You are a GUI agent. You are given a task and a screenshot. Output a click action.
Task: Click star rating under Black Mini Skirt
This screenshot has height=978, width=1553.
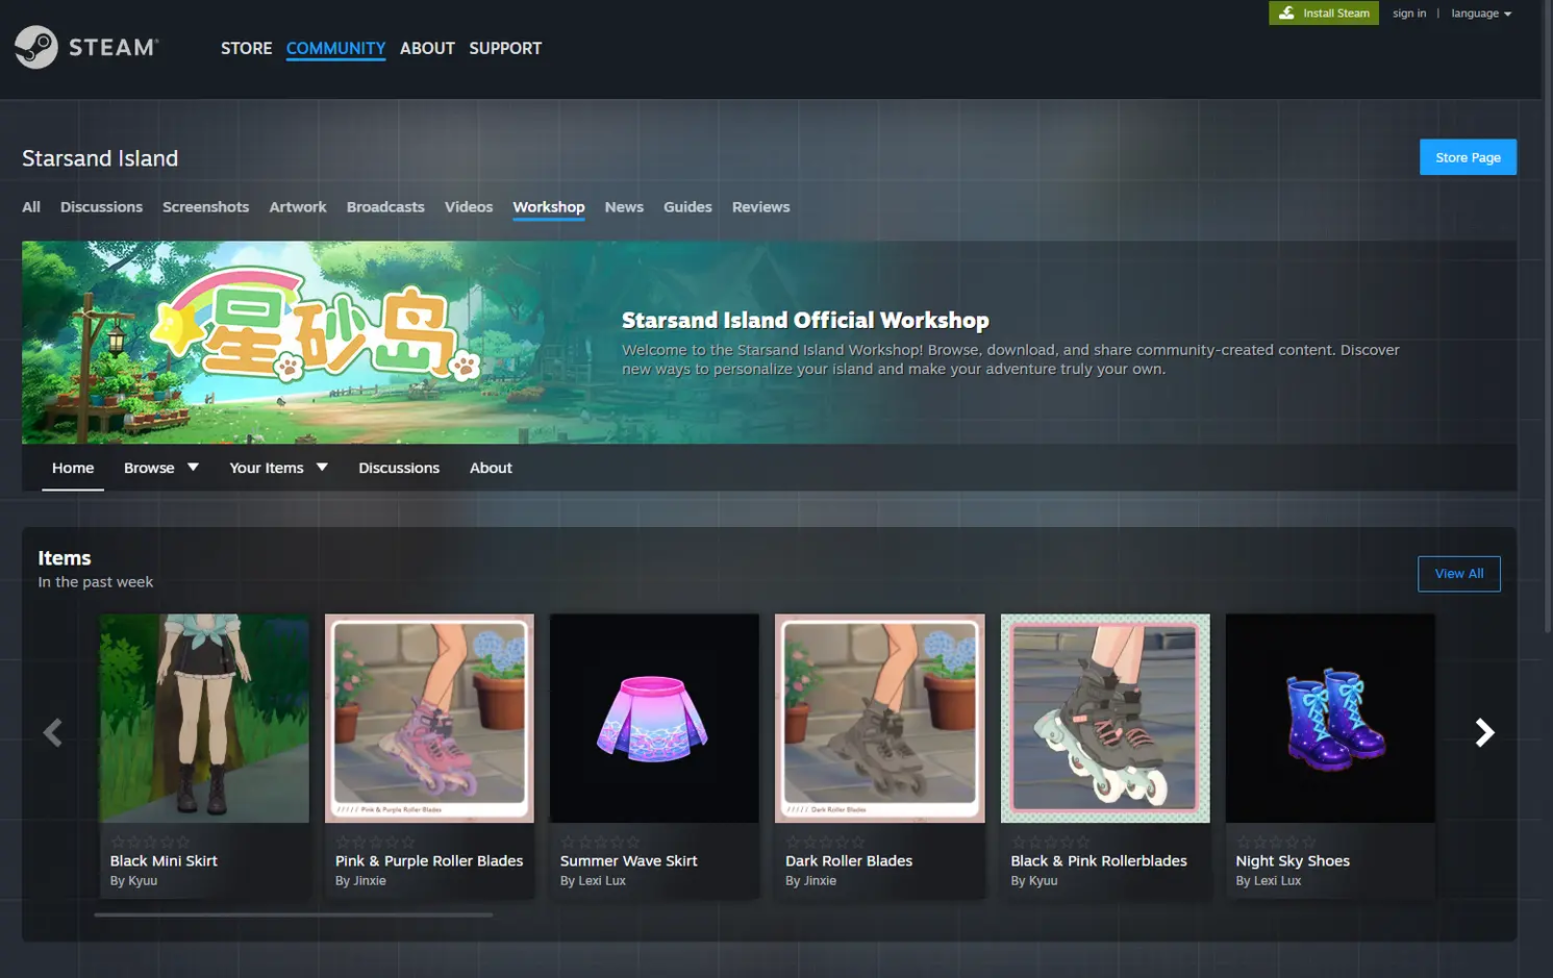[x=150, y=842]
